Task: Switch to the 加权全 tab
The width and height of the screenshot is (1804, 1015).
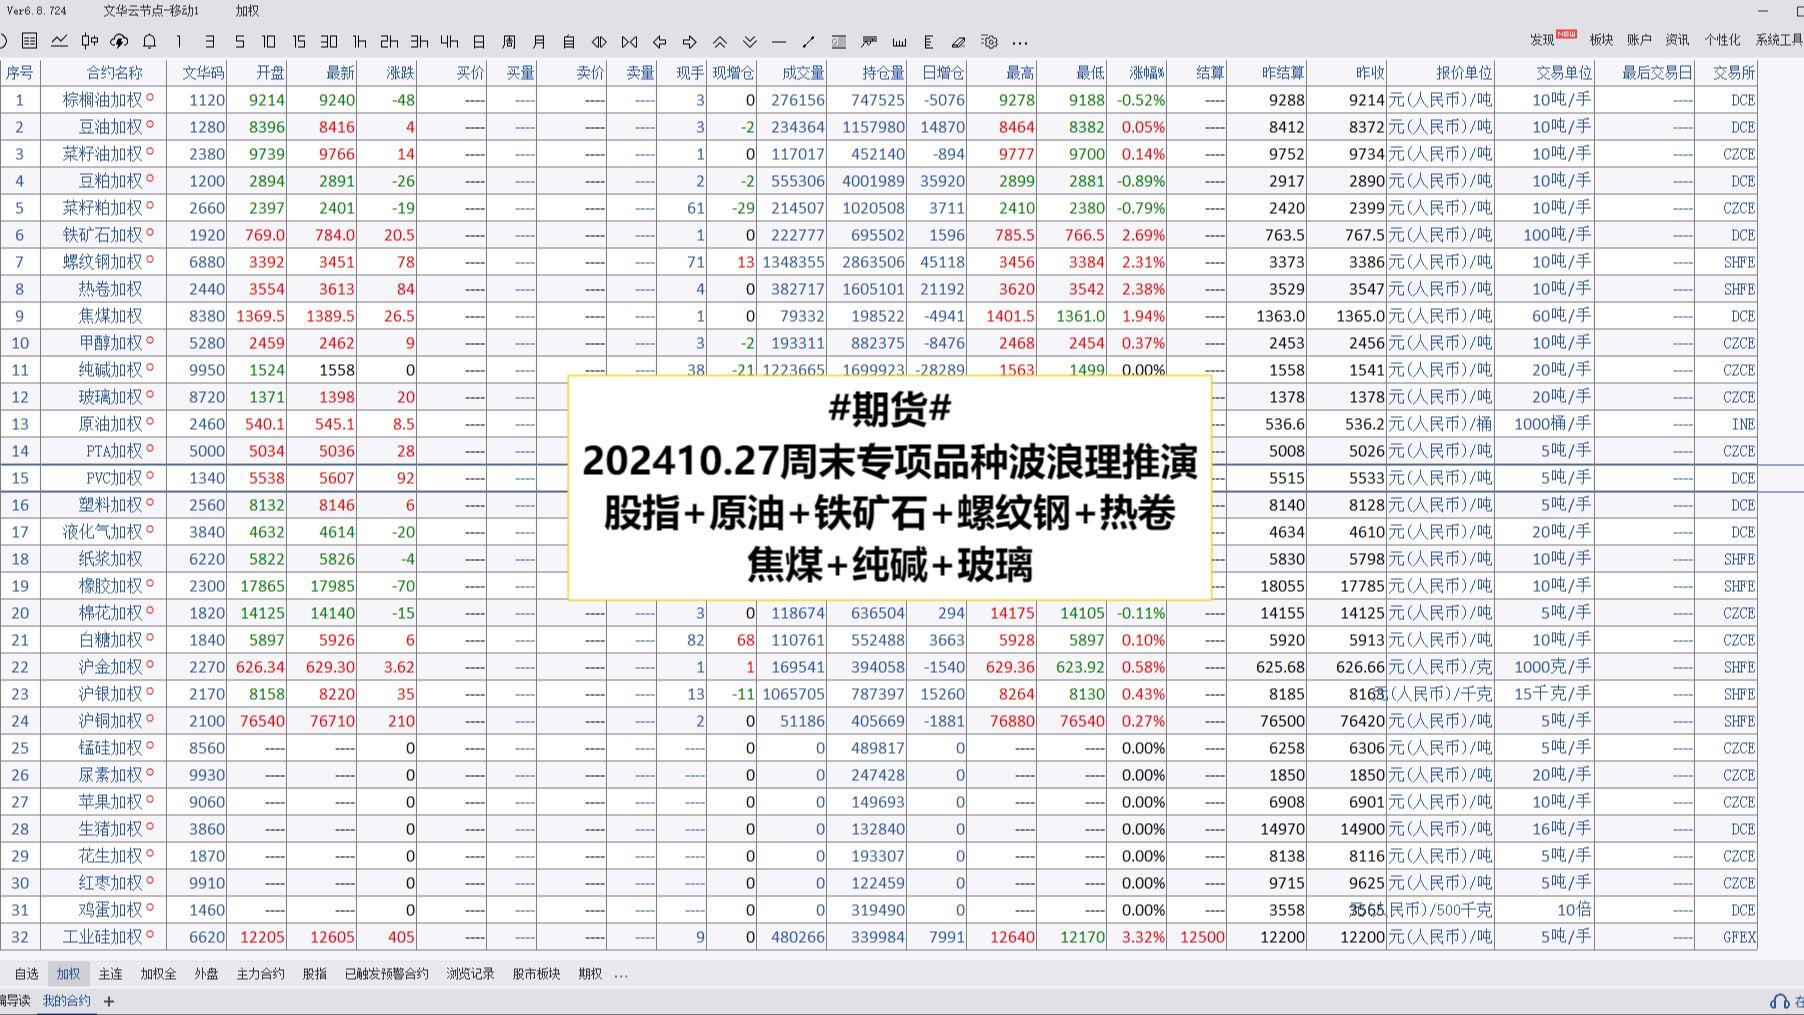Action: click(x=158, y=973)
